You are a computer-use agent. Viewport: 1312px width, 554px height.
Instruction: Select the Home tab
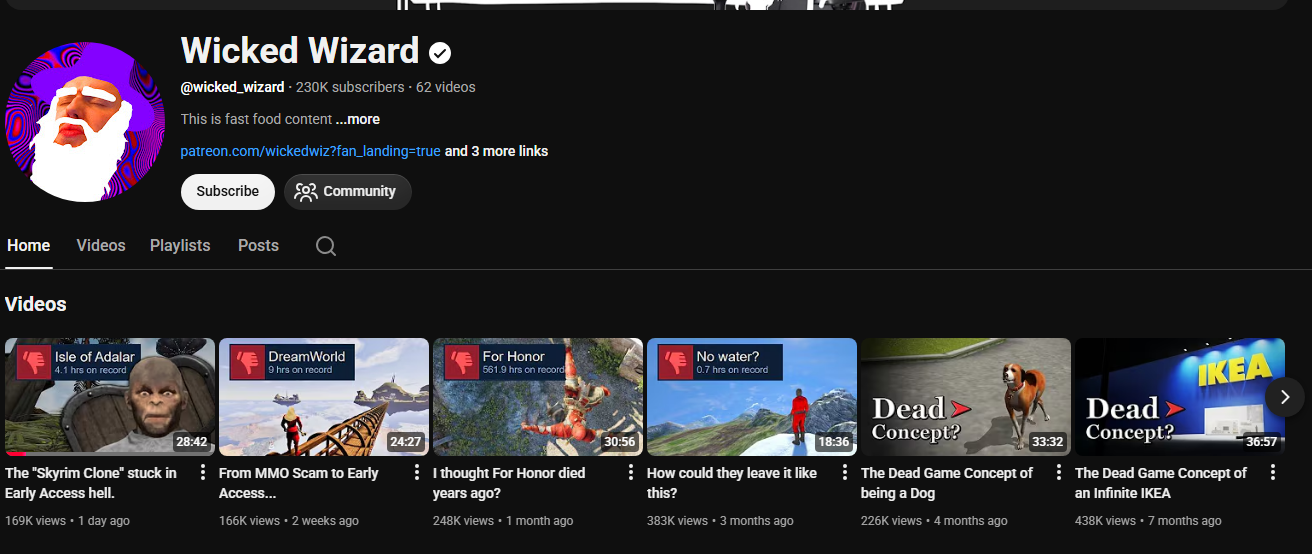click(28, 245)
